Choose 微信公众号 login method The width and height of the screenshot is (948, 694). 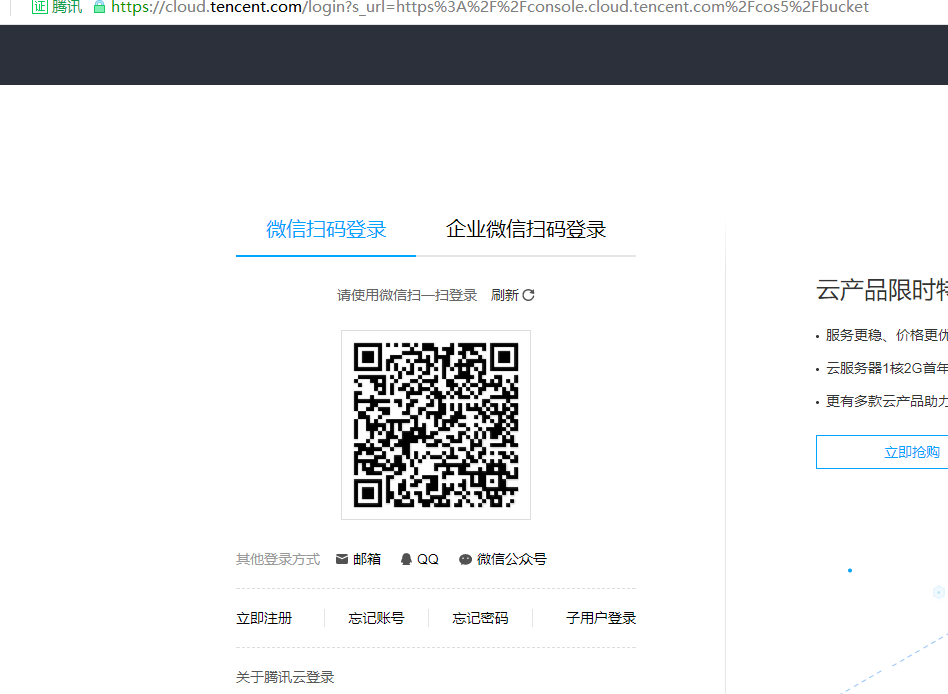[511, 559]
